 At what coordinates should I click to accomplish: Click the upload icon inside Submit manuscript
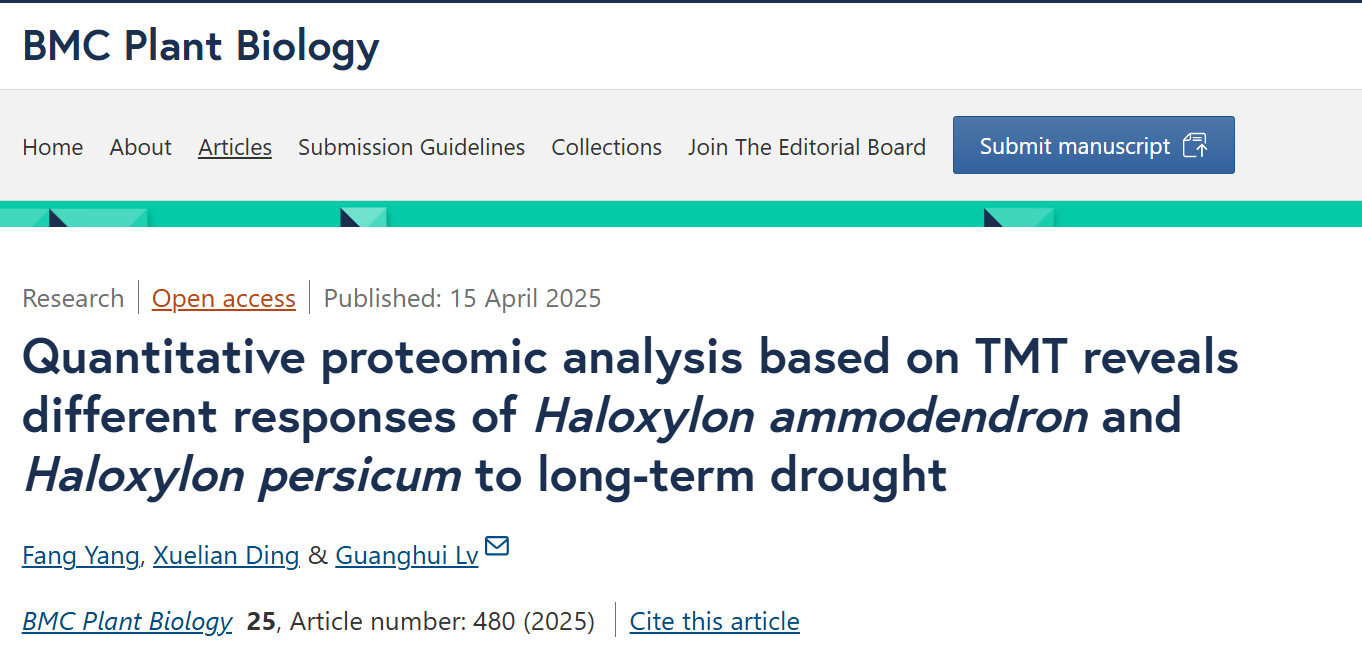[1195, 146]
